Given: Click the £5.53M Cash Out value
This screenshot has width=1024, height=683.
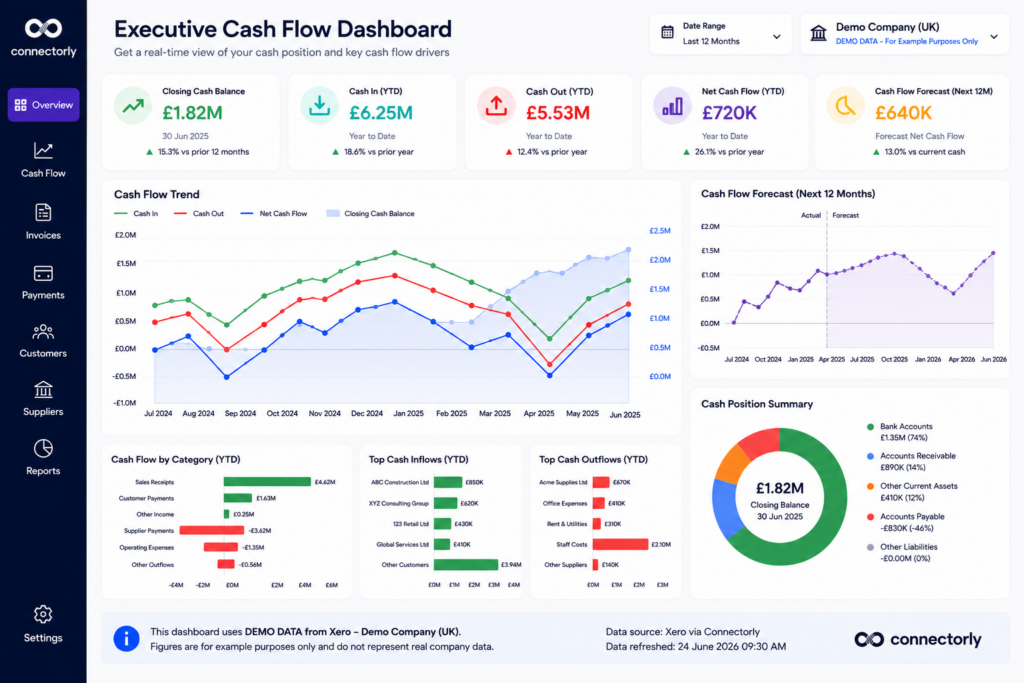Looking at the screenshot, I should coord(558,113).
